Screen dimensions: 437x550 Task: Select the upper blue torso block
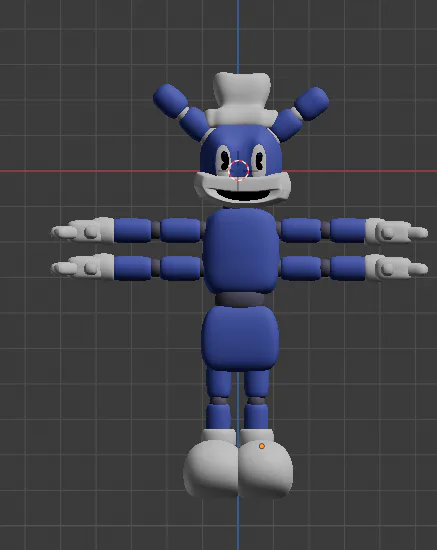[x=241, y=250]
